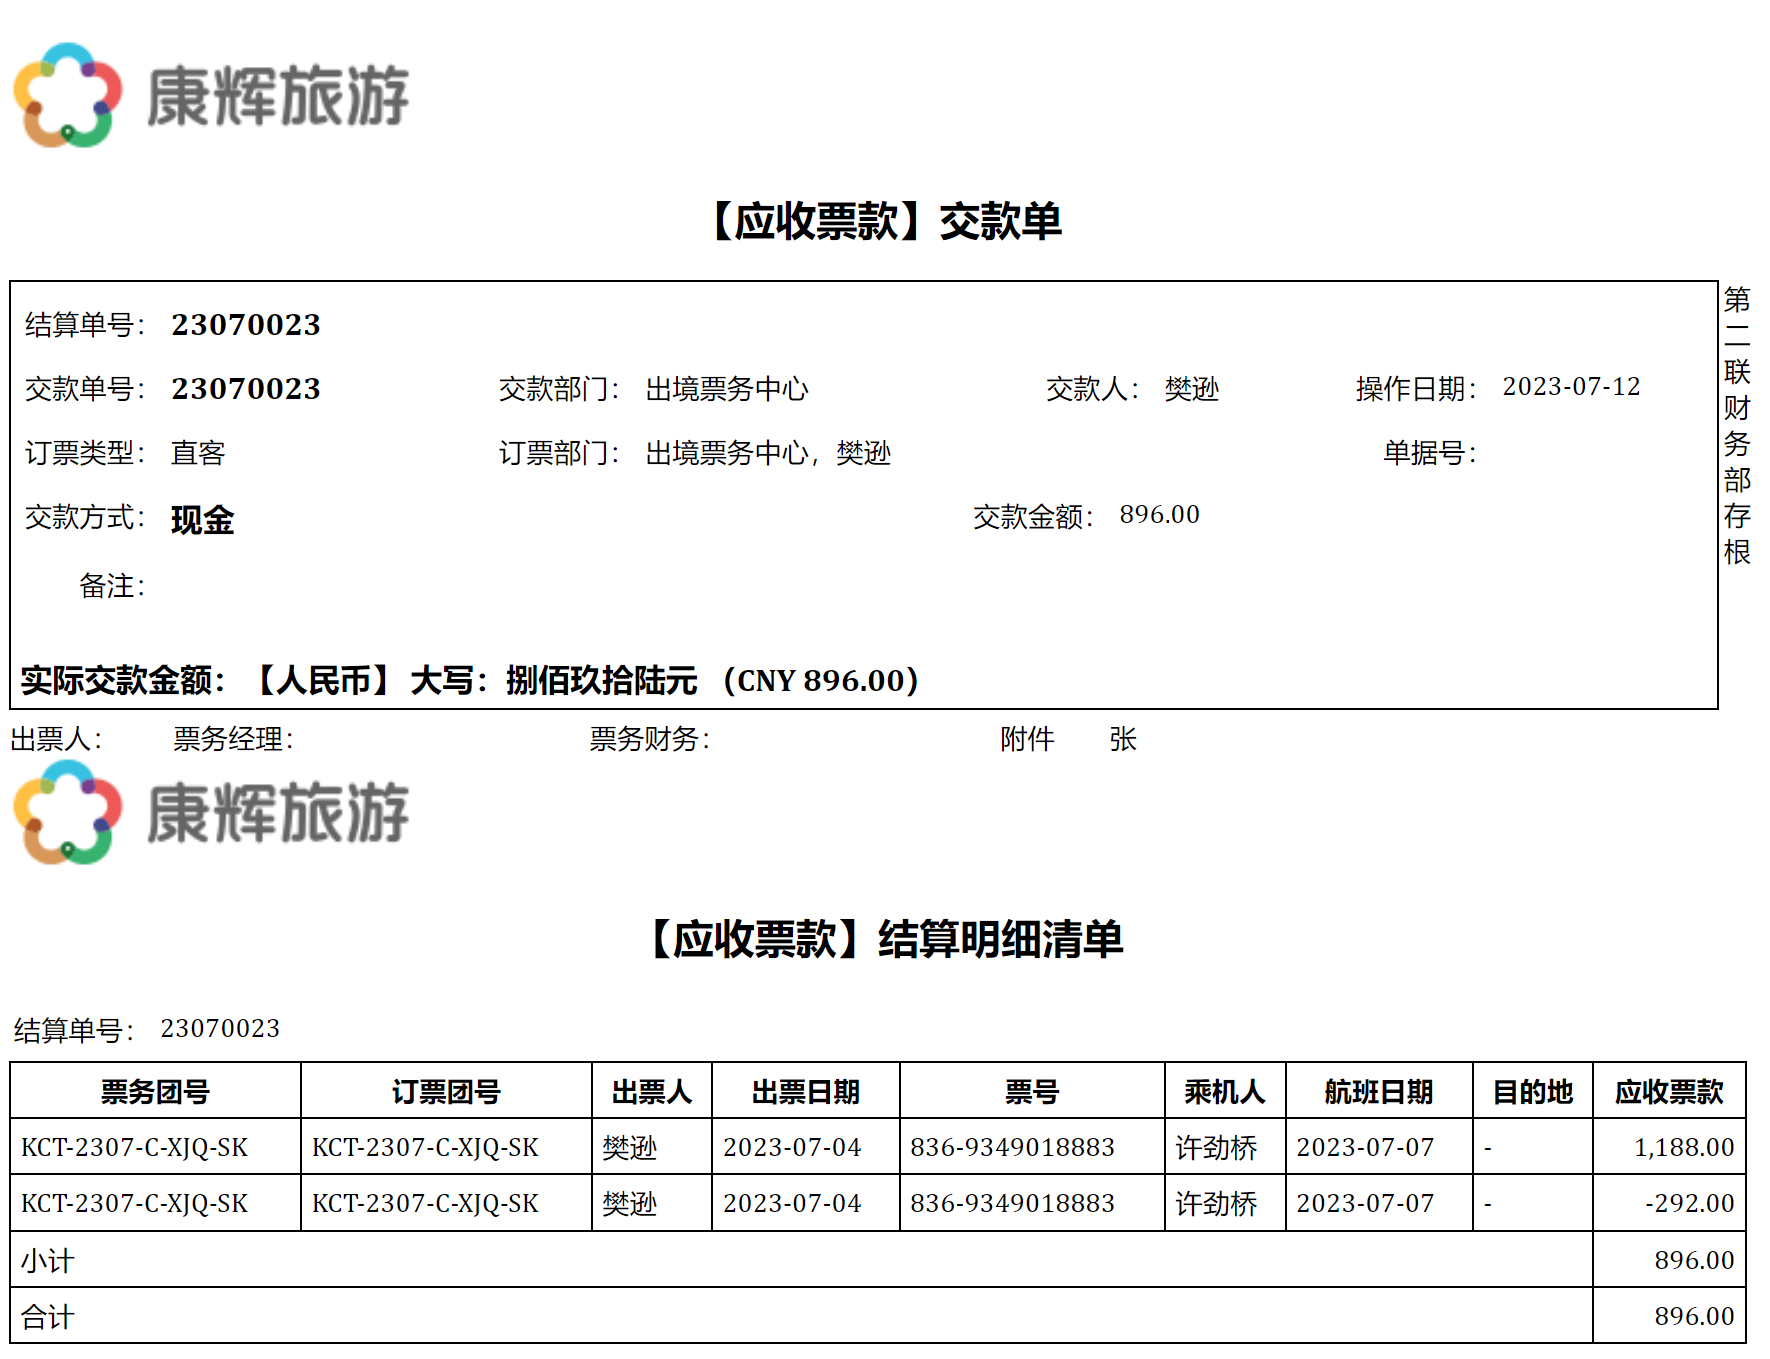Click the vertical 第二联财务部存根 text

click(1737, 425)
